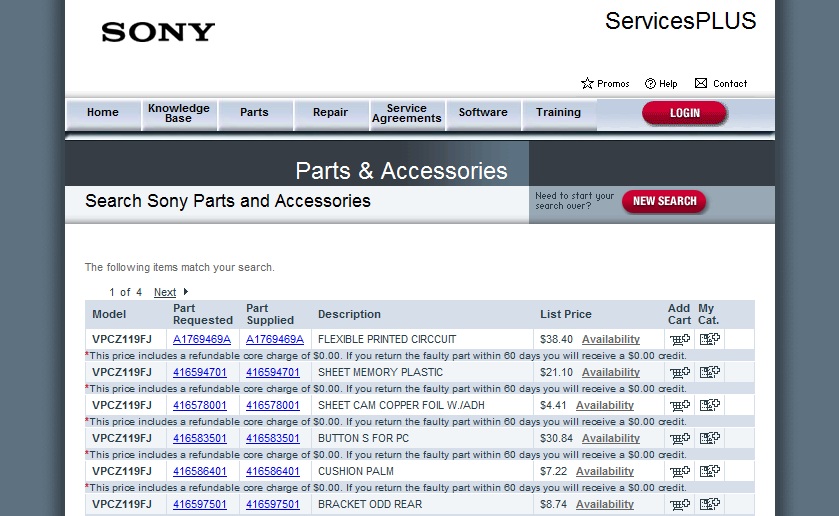Add CUSHION PALM to cart
The image size is (839, 516).
point(680,472)
